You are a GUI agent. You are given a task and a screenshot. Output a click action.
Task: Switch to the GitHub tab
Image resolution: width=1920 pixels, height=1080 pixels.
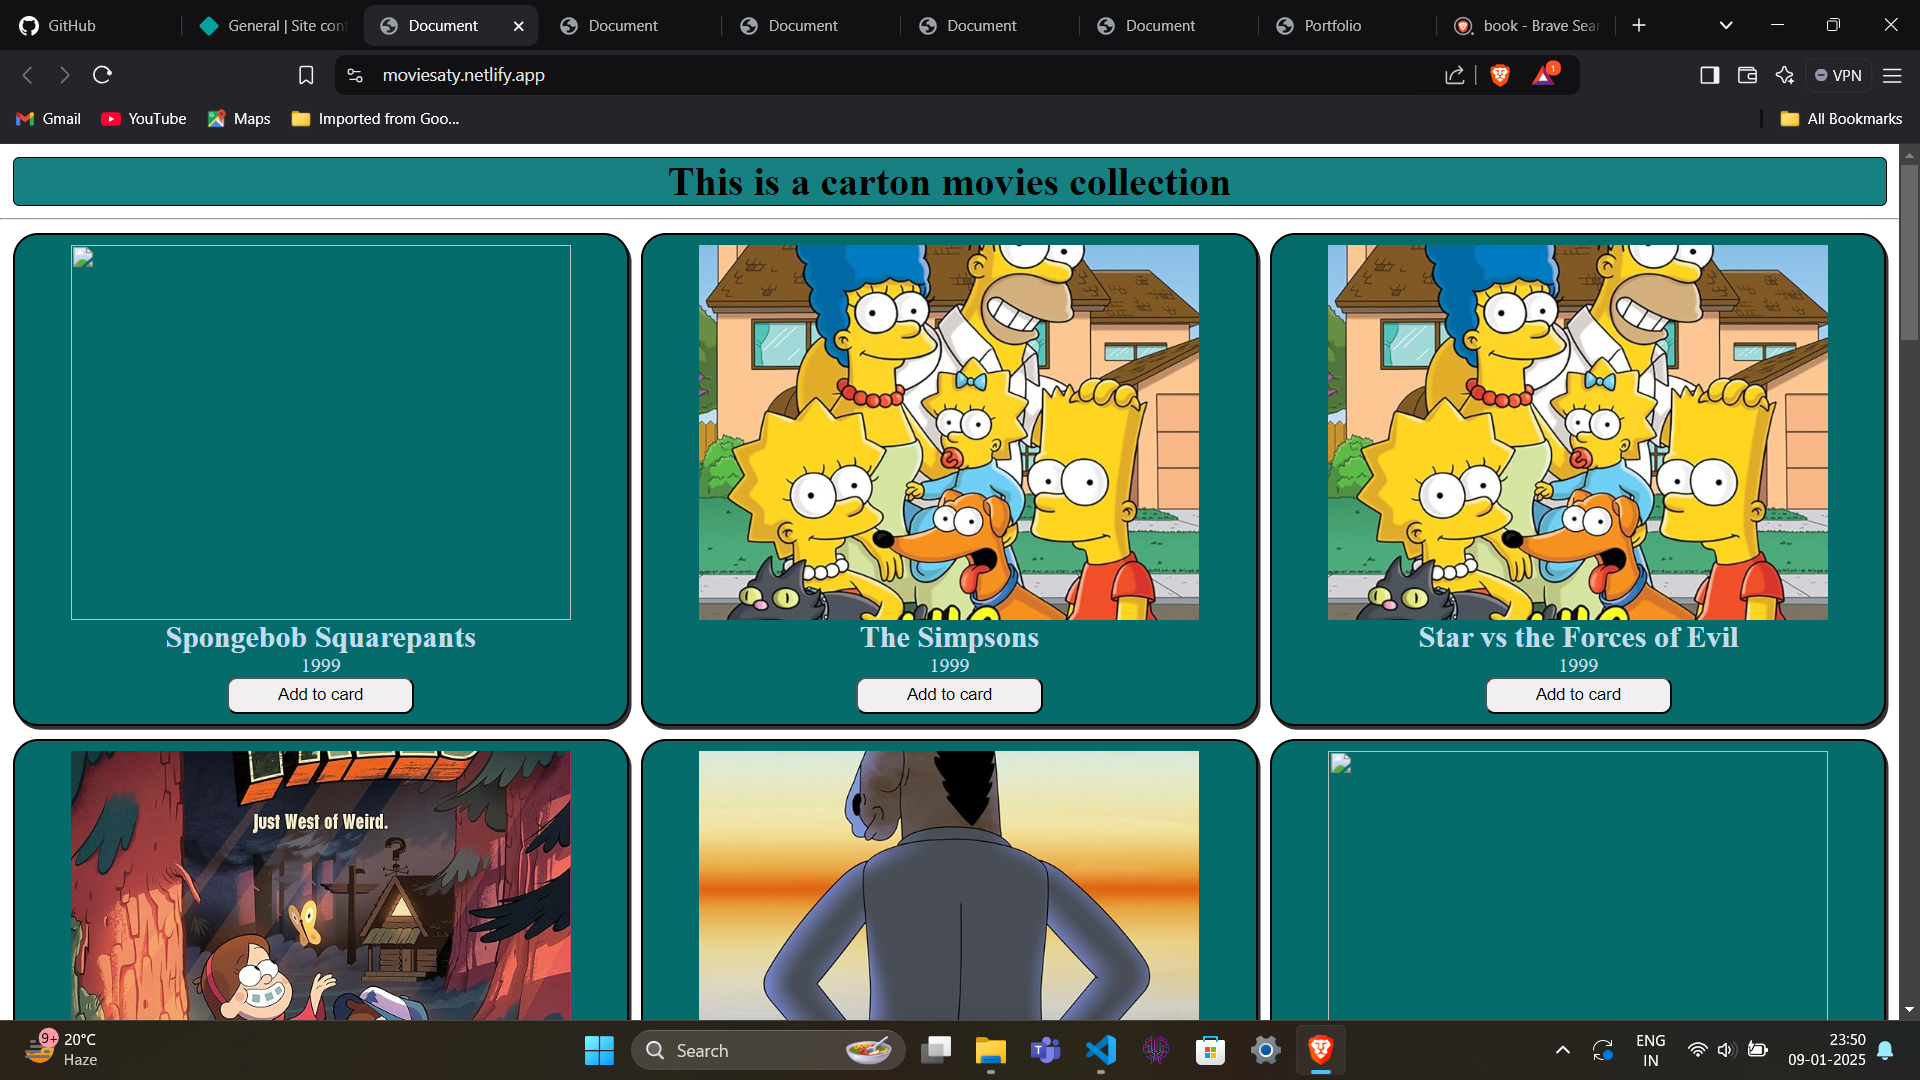(93, 26)
